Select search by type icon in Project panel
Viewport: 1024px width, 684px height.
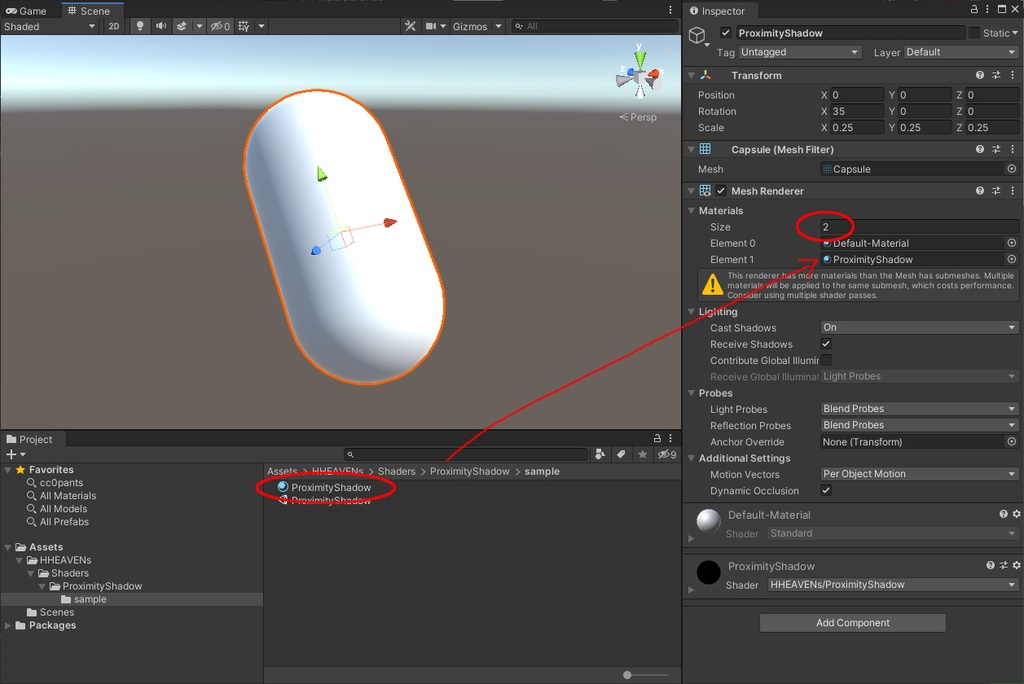[598, 453]
